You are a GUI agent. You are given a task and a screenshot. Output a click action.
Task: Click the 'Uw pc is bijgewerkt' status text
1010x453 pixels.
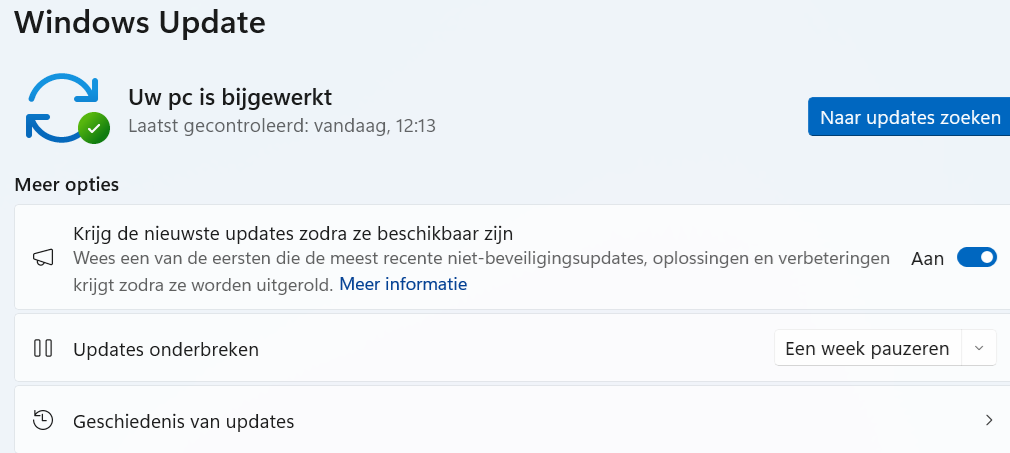pyautogui.click(x=230, y=97)
